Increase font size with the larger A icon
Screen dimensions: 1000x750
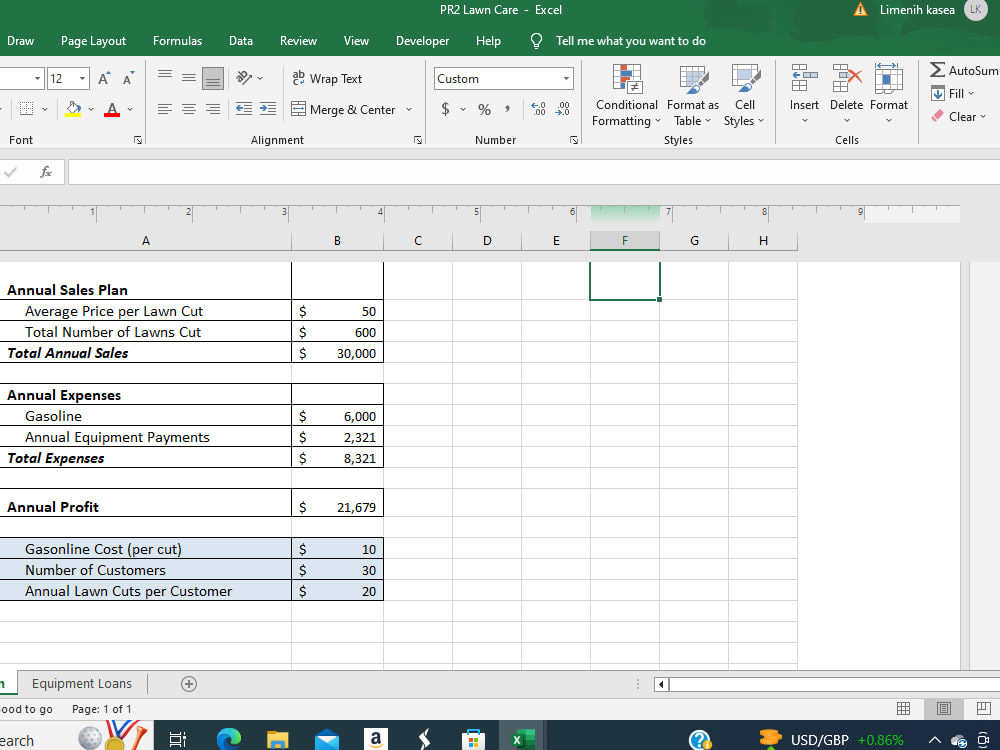click(103, 78)
